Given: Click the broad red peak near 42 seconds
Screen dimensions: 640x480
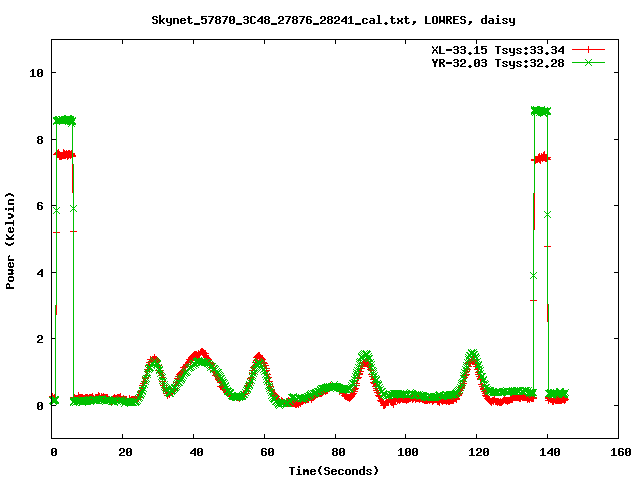Looking at the screenshot, I should coord(200,354).
